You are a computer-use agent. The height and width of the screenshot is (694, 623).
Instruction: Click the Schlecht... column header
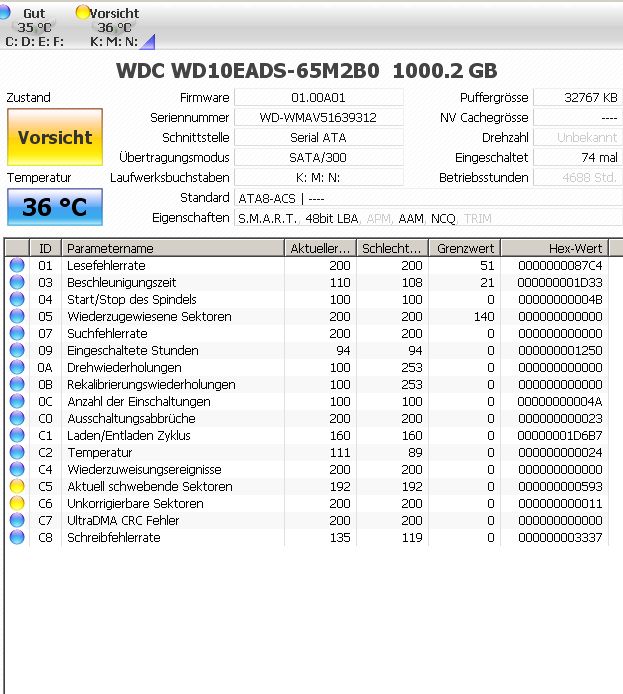tap(392, 248)
